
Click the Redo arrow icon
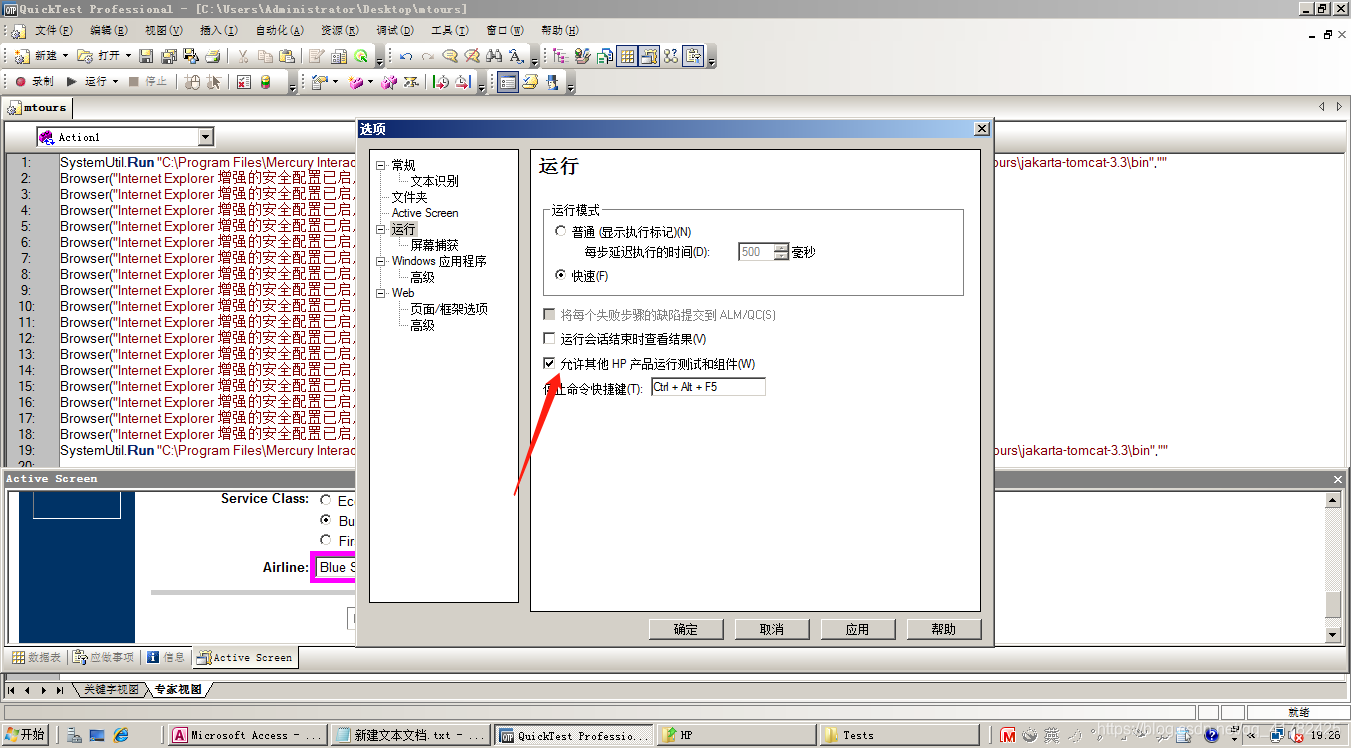click(428, 56)
